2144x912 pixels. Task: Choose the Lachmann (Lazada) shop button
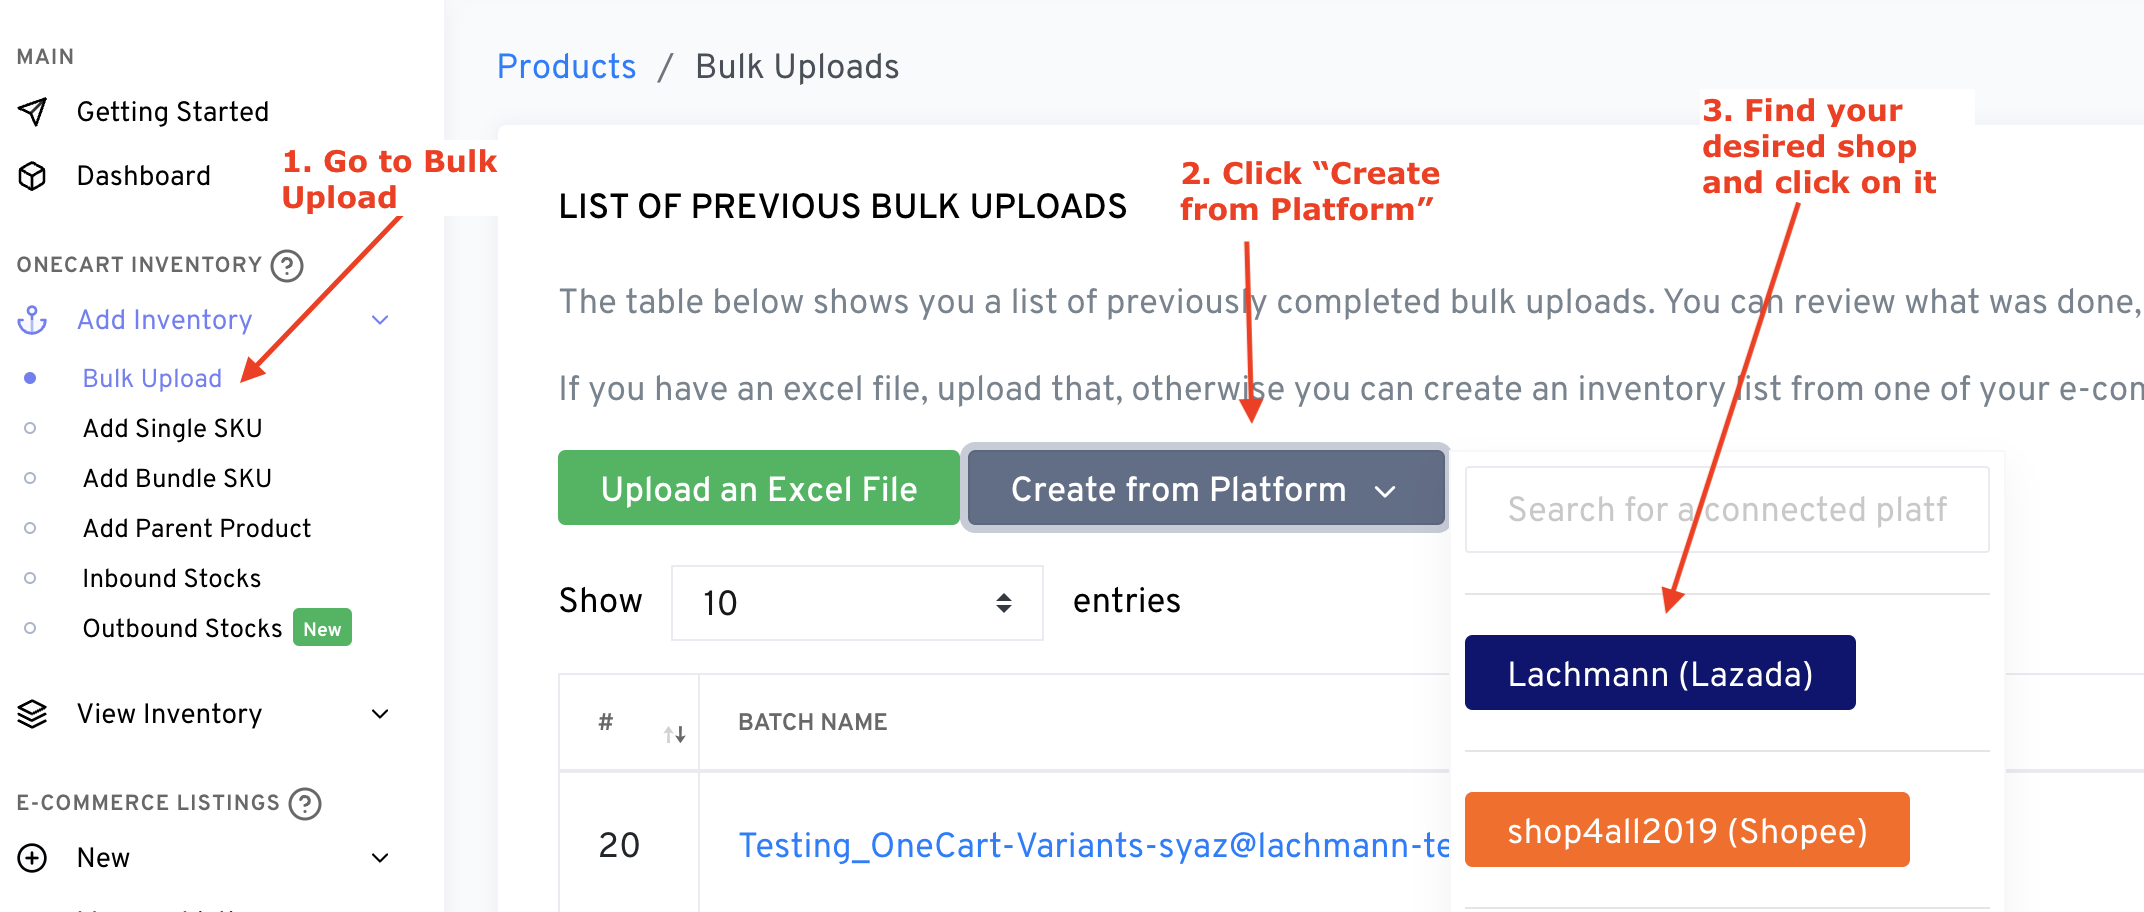tap(1660, 674)
